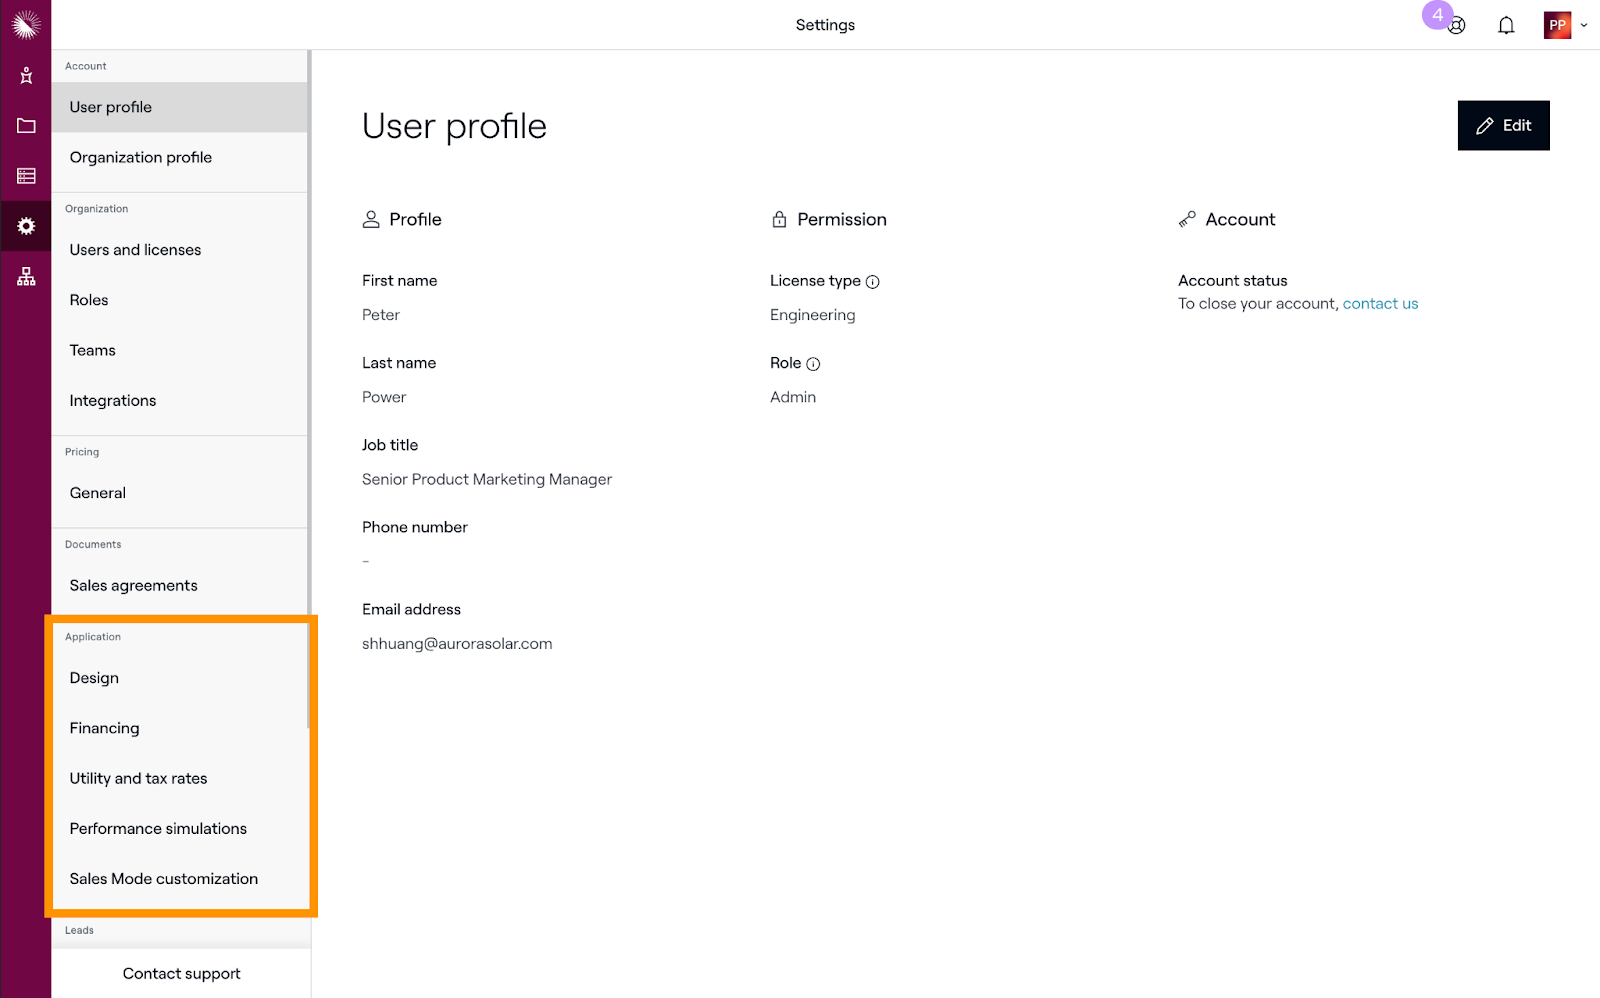Click the Edit profile button
This screenshot has height=998, width=1600.
1503,126
